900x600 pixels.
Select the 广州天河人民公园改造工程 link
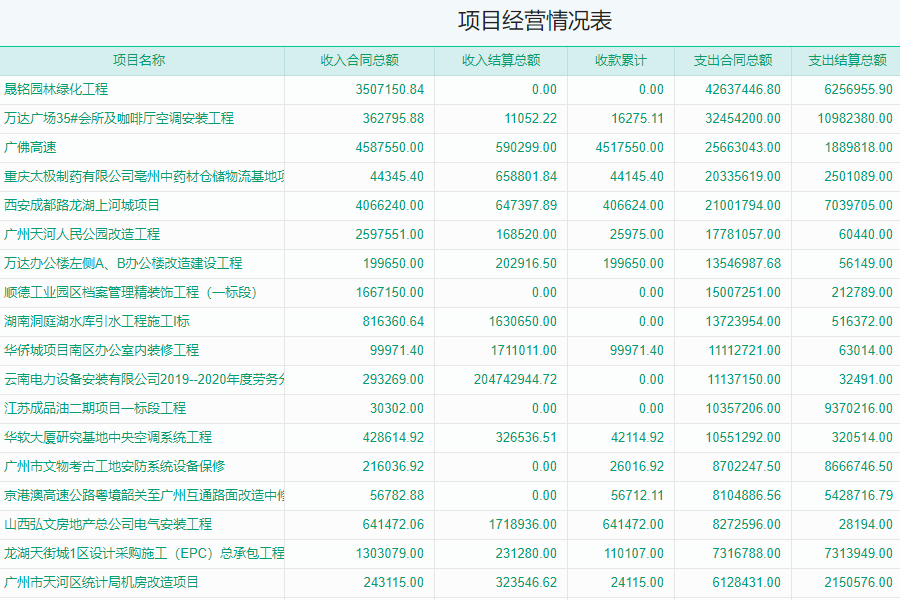[82, 234]
